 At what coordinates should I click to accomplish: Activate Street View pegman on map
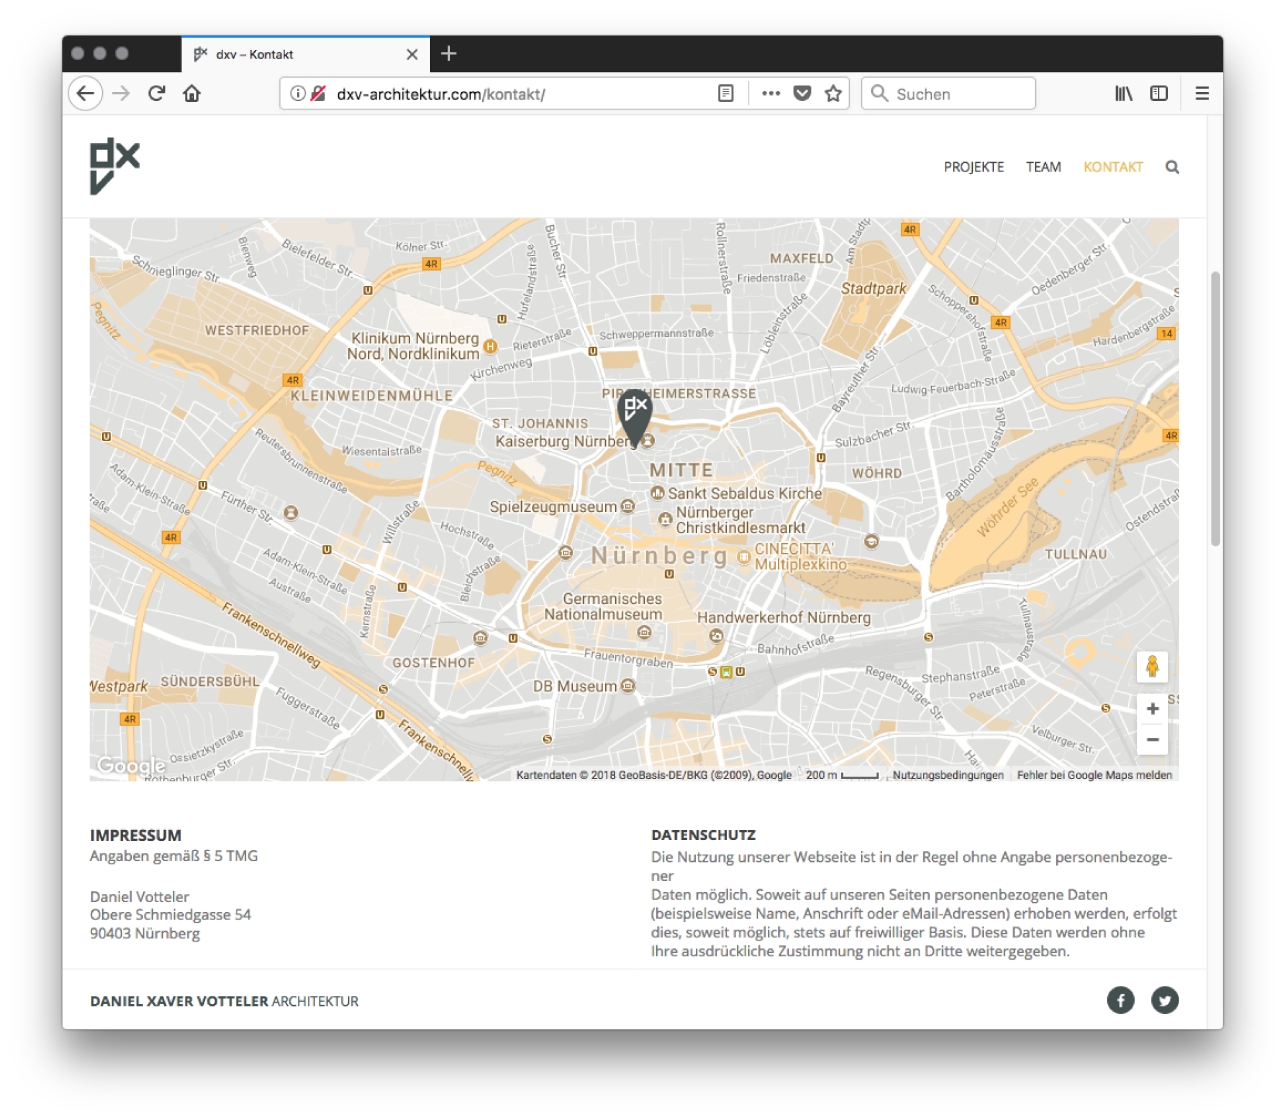click(x=1152, y=666)
